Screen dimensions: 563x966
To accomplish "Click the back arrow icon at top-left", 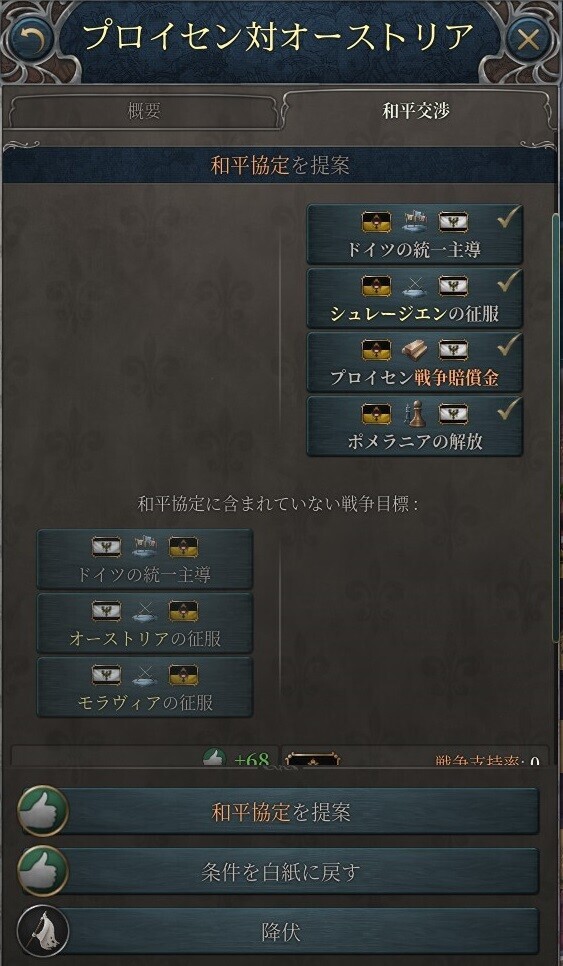I will [30, 39].
